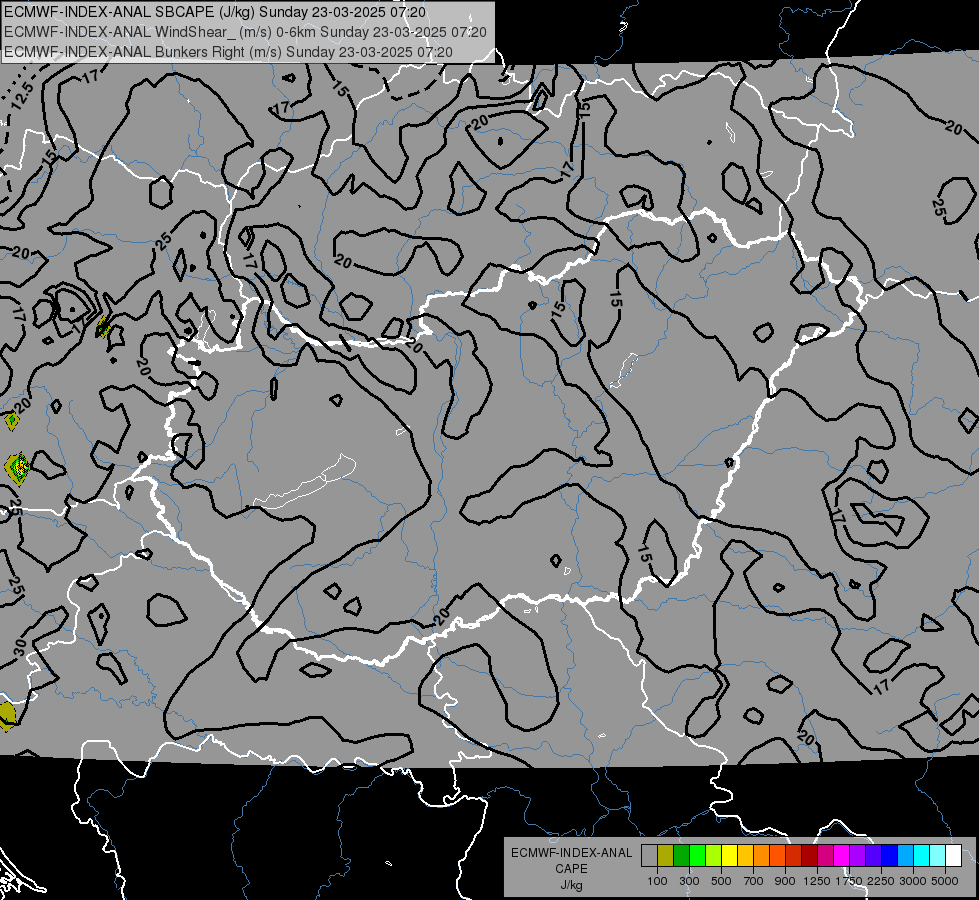Select the pale cyan swatch before 5000
This screenshot has height=900, width=979.
(x=938, y=856)
